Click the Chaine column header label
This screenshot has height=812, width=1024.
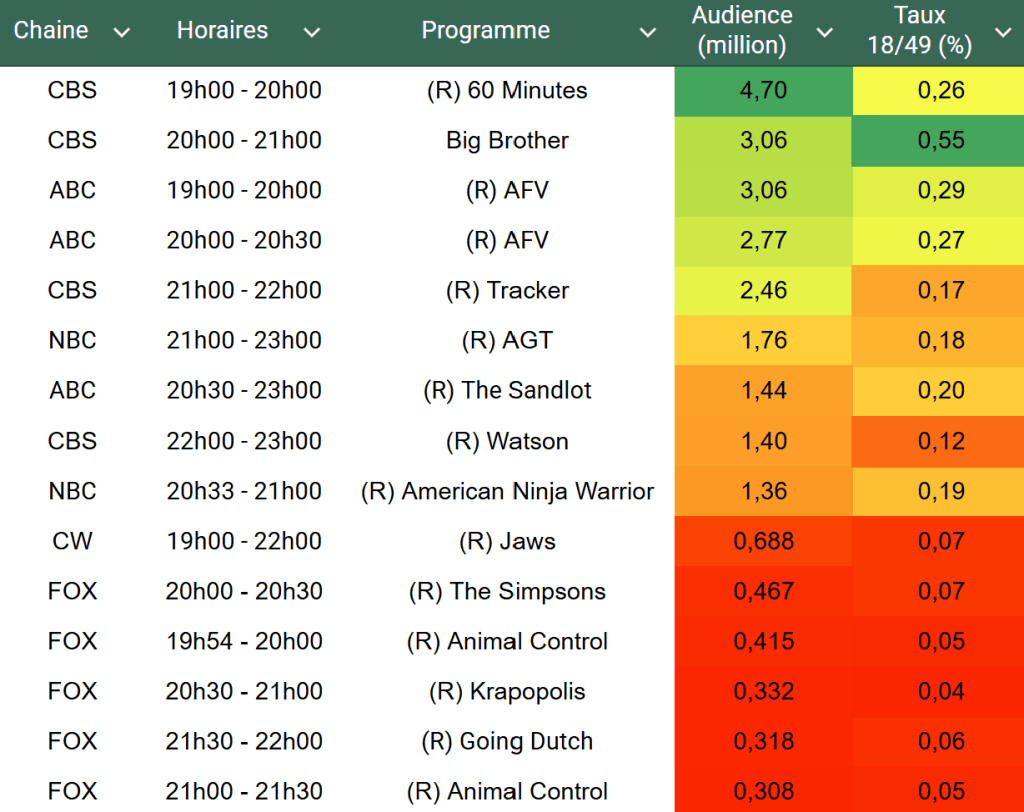51,30
